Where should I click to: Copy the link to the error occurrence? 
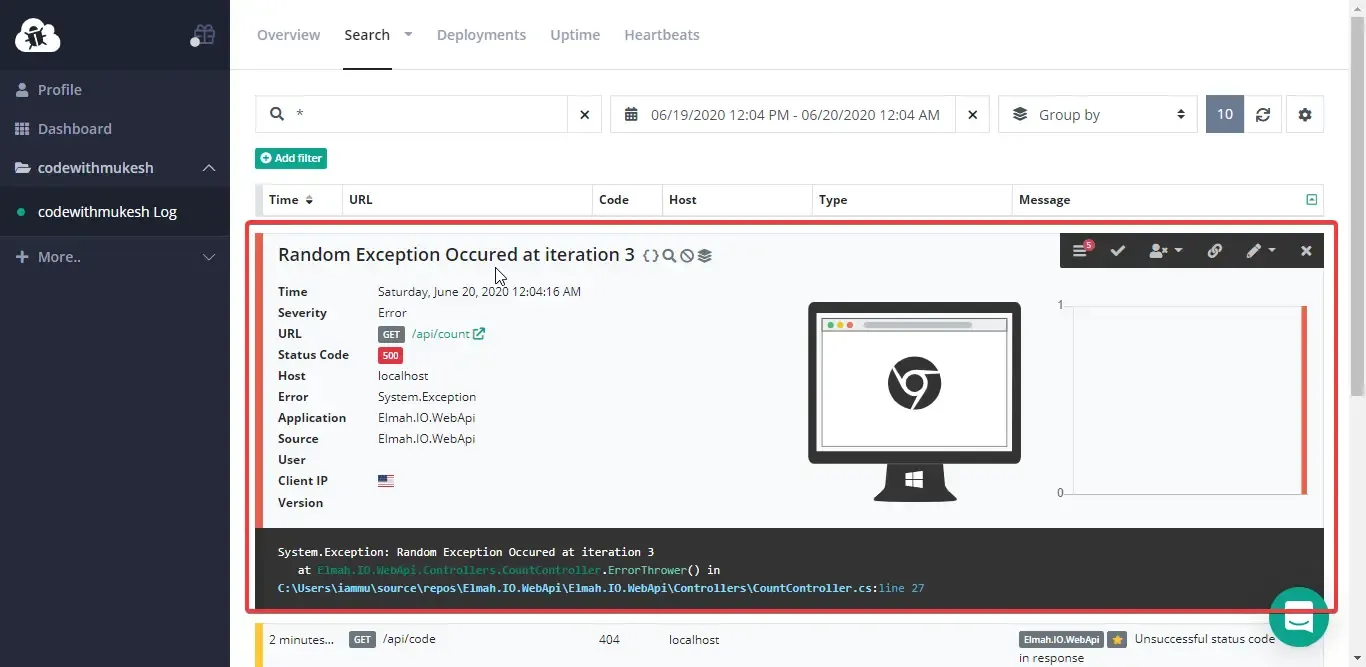pos(1214,251)
